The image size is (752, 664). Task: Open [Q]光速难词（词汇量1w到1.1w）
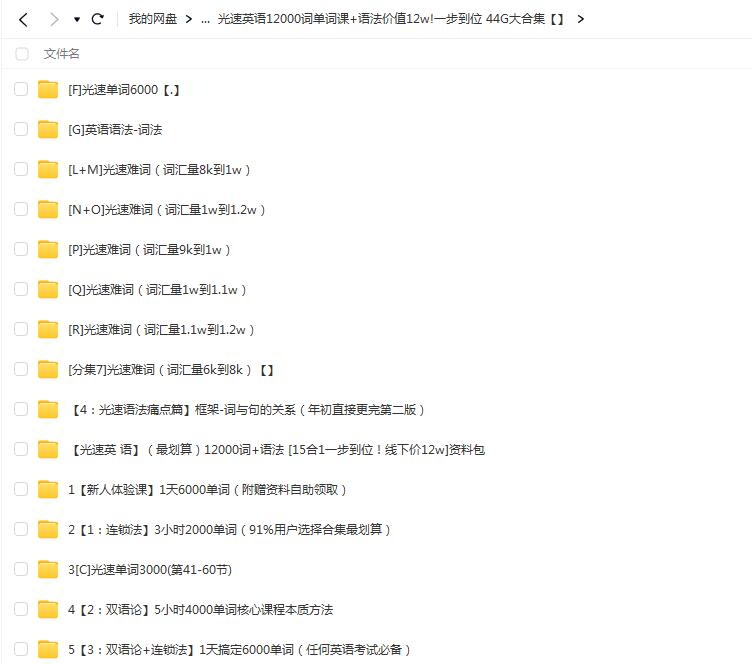coord(157,290)
